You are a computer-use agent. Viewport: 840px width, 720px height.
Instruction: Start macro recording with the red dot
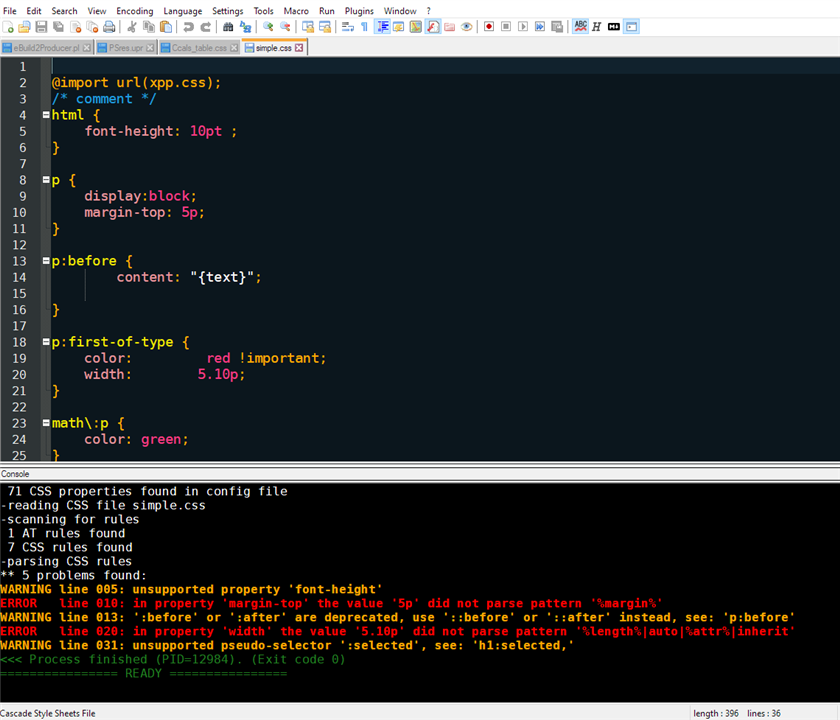click(489, 27)
